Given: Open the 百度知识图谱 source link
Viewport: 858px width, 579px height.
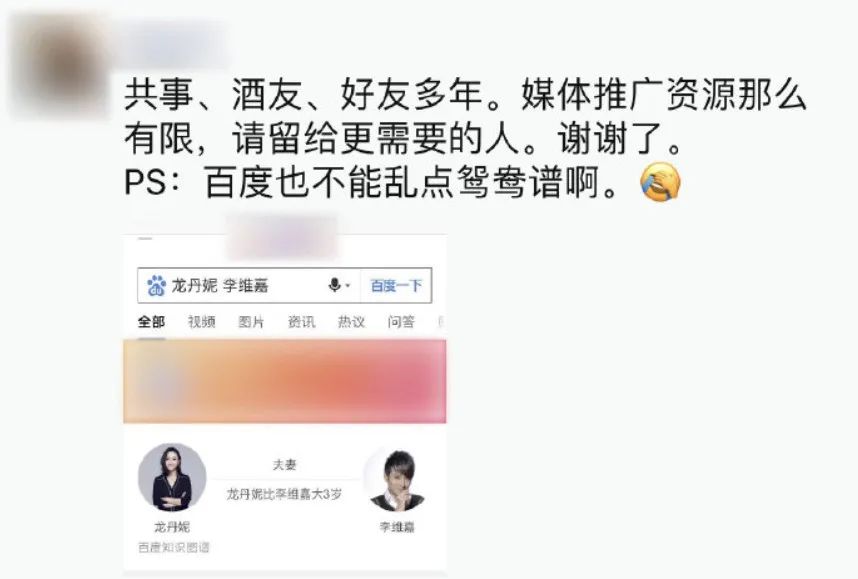Looking at the screenshot, I should point(173,547).
